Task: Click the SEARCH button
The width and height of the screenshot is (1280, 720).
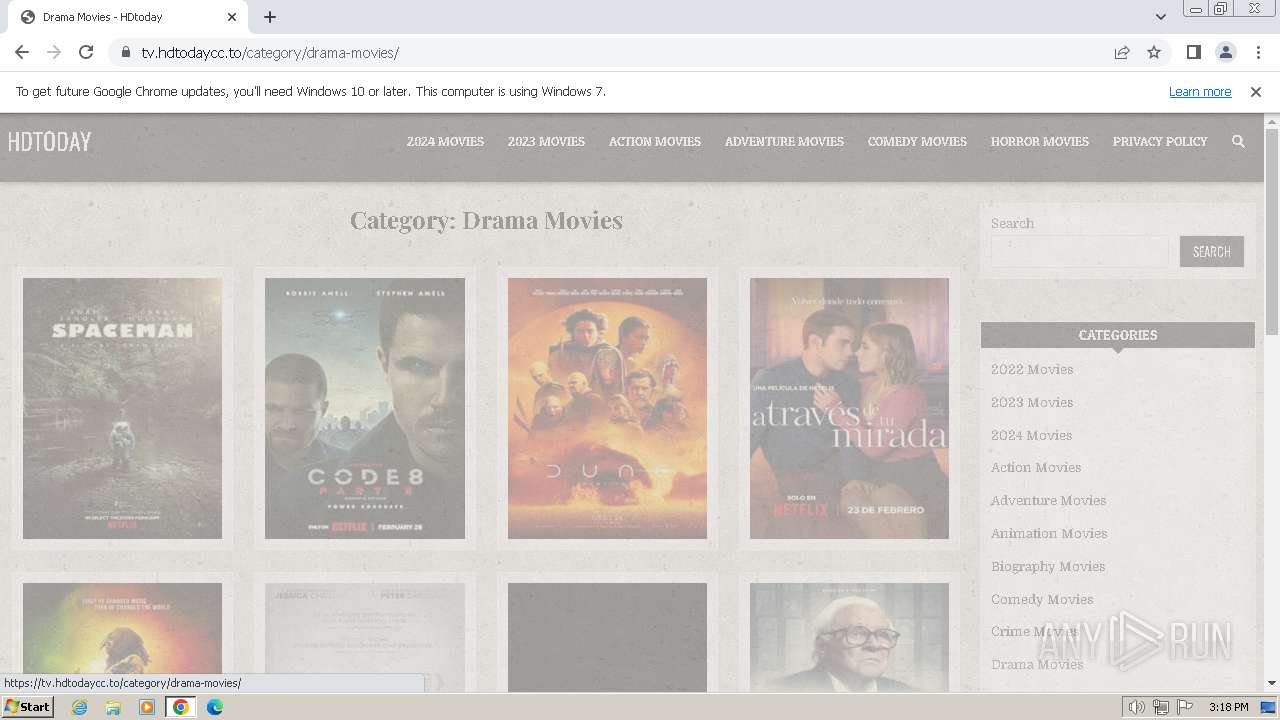Action: tap(1212, 252)
